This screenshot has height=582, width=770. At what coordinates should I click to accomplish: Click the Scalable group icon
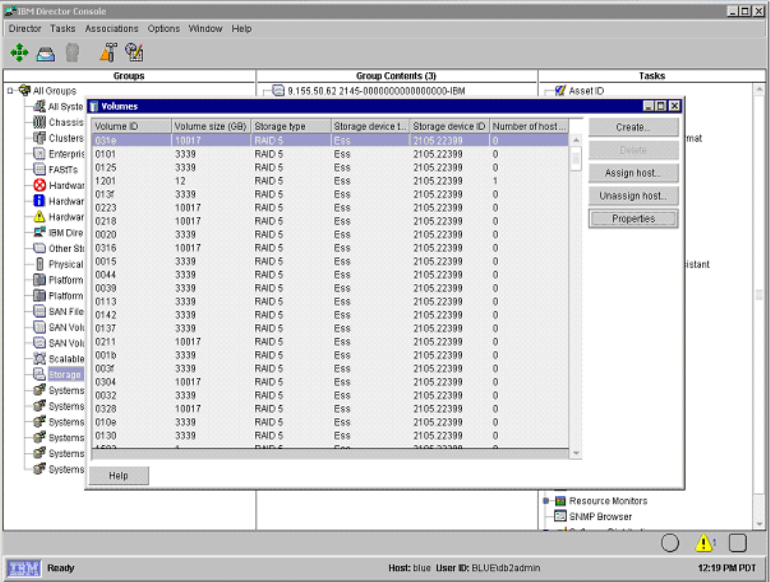(40, 359)
